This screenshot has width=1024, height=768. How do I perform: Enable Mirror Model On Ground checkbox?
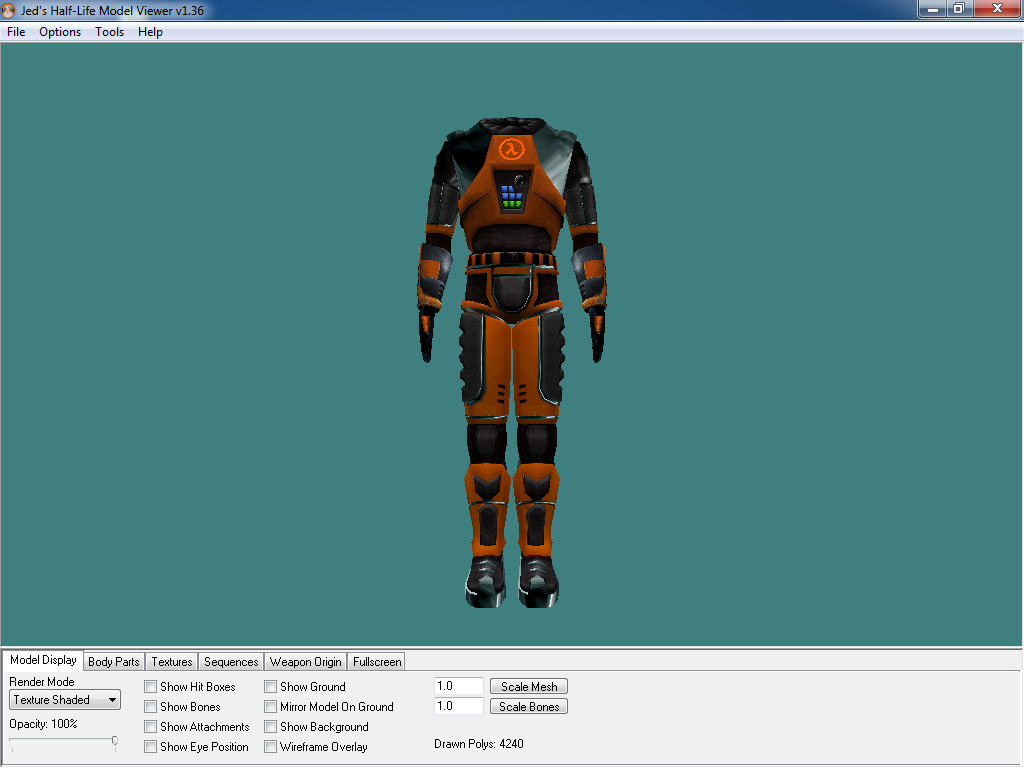click(x=270, y=707)
